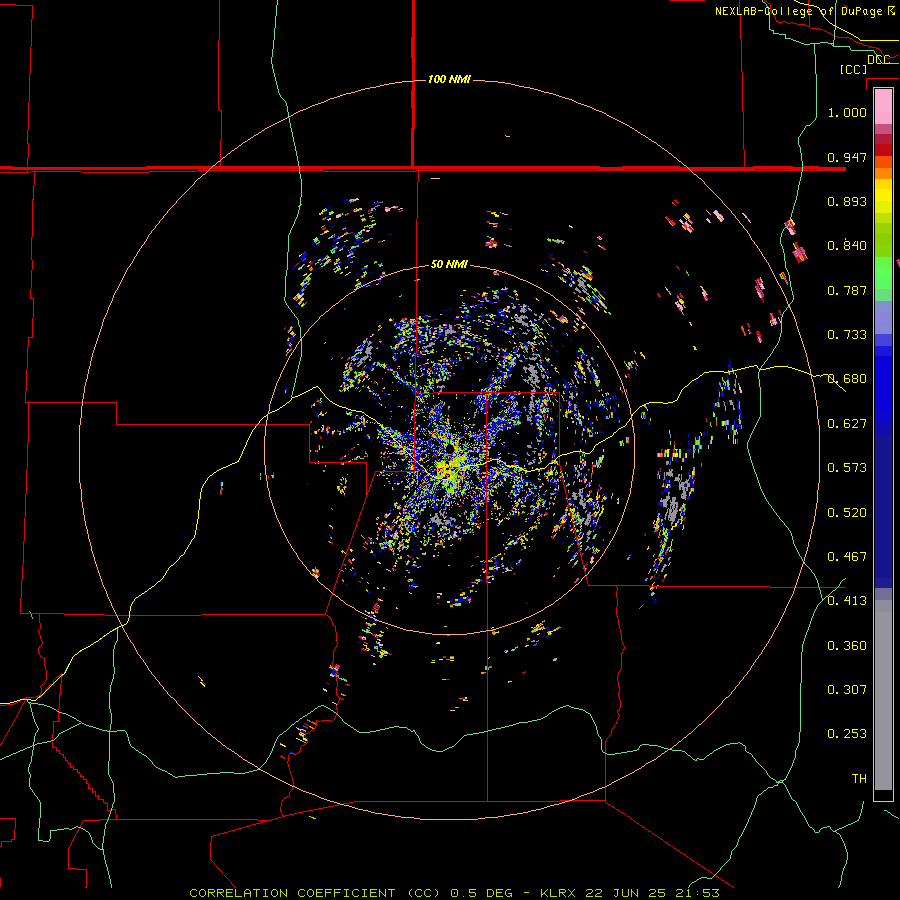Select the 0.413 legend value
Viewport: 900px width, 900px height.
pos(847,601)
